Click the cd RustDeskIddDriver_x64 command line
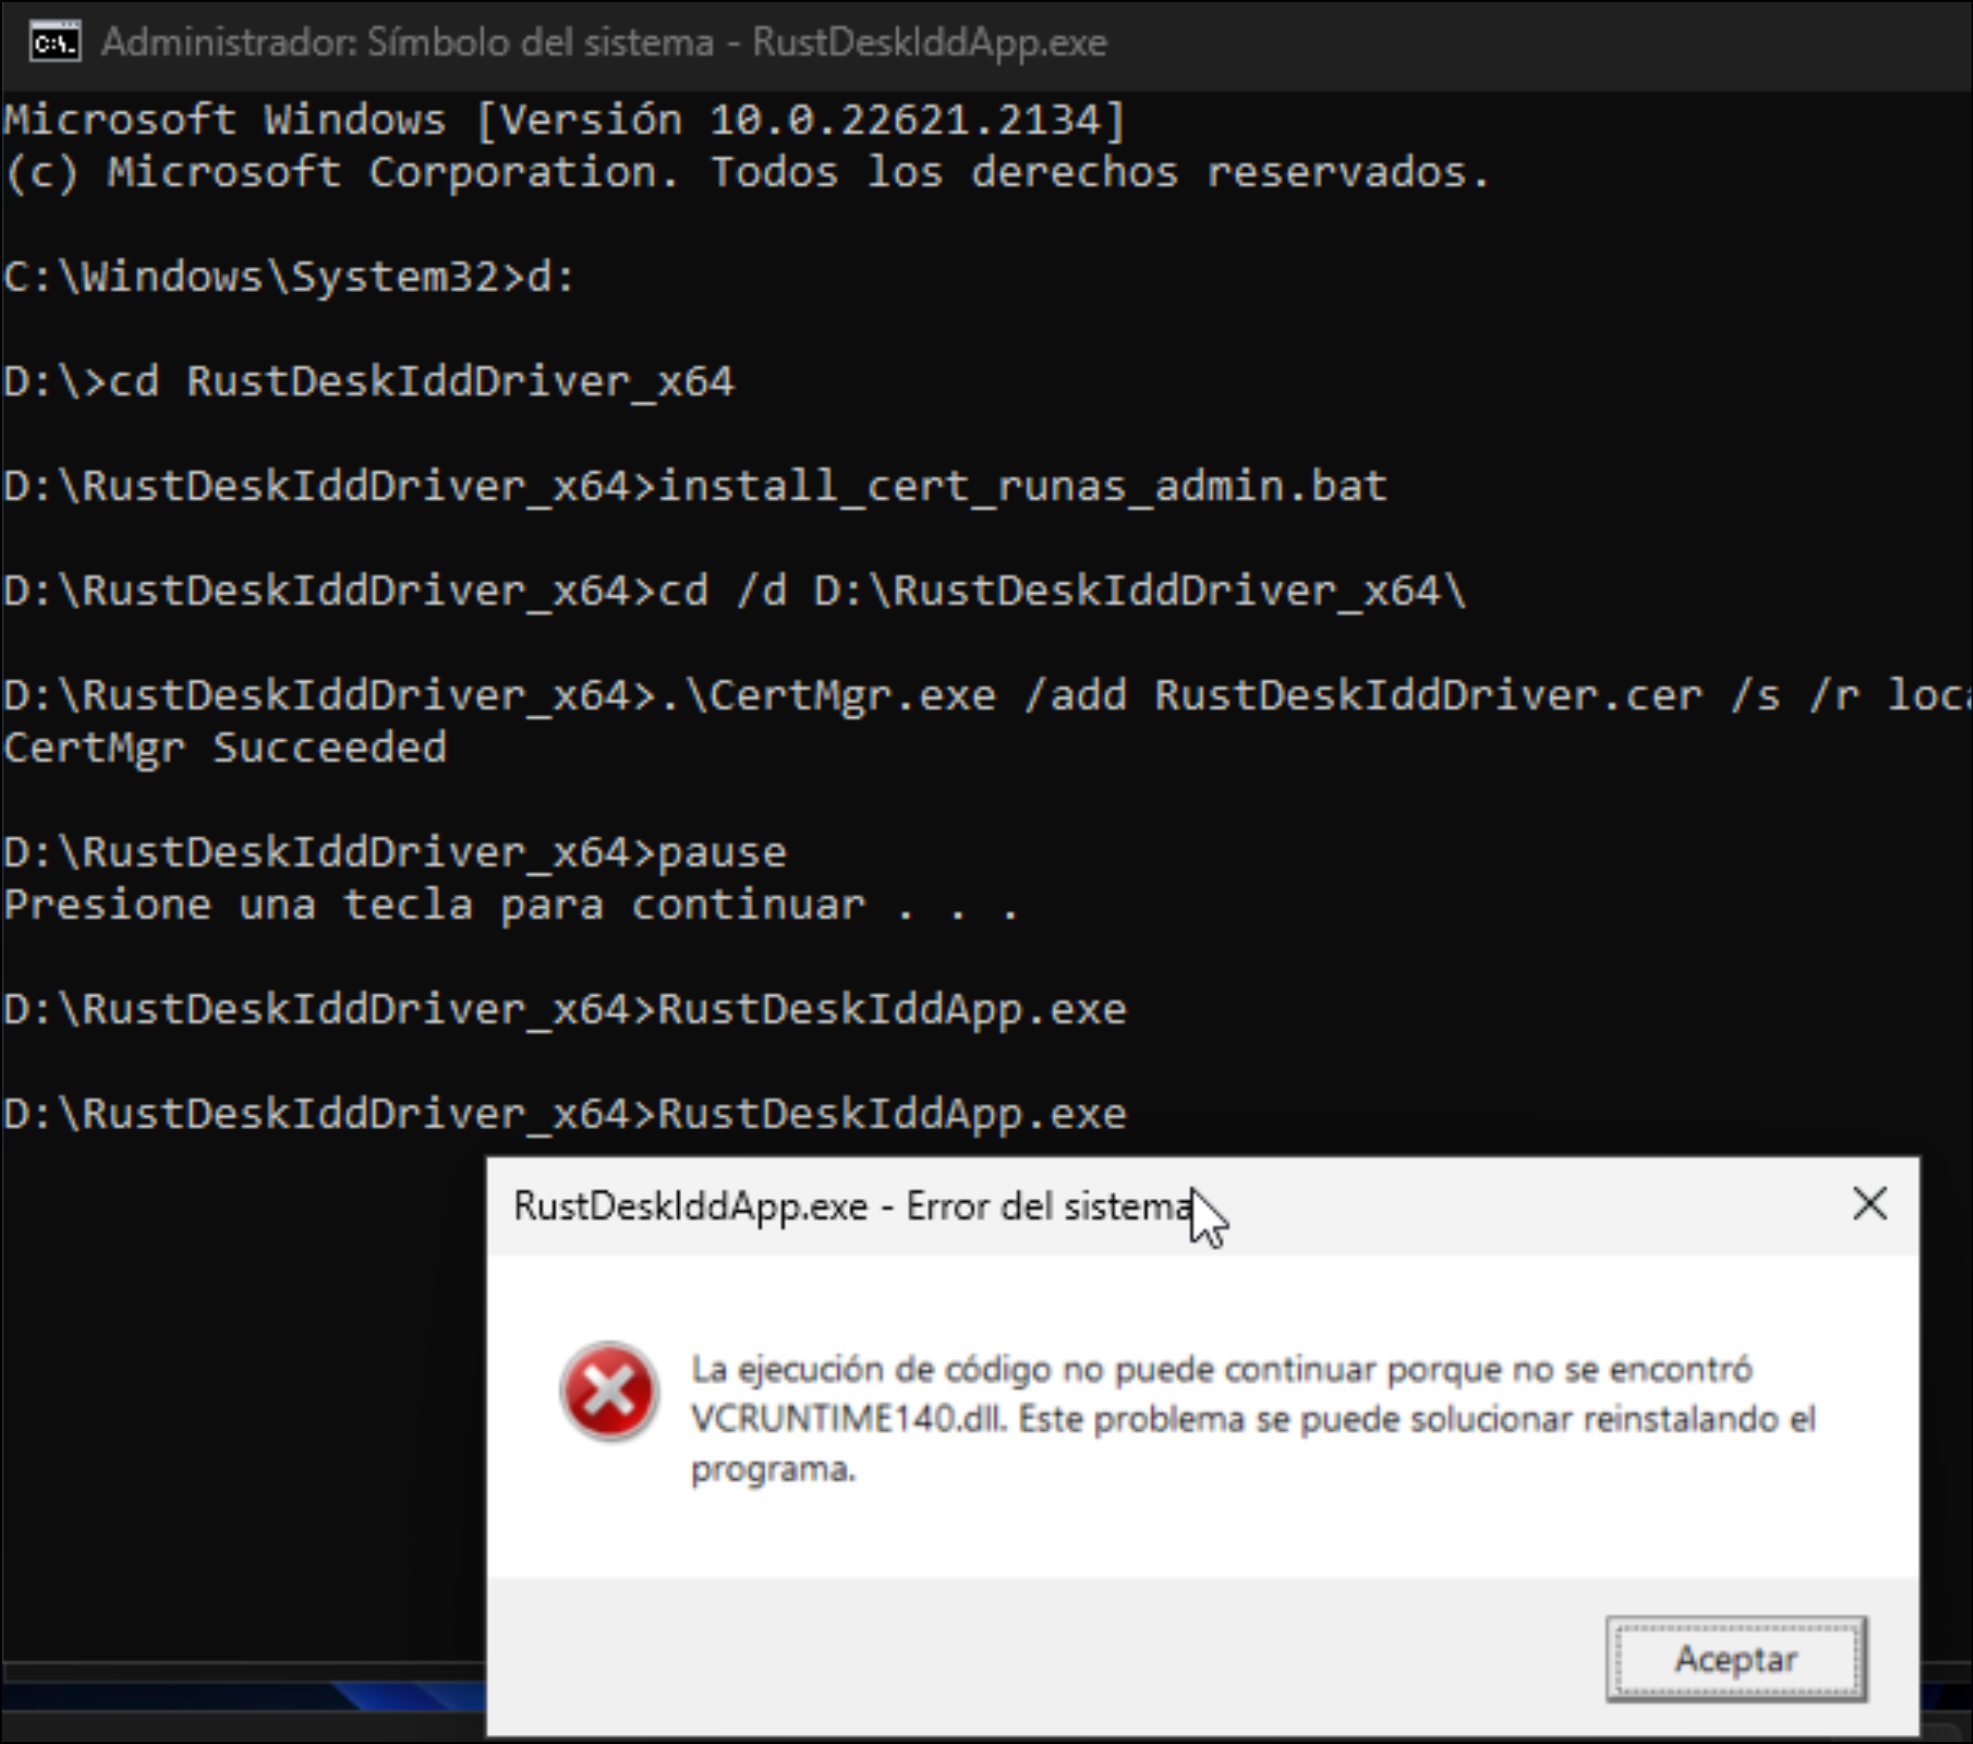The width and height of the screenshot is (1973, 1744). [370, 381]
